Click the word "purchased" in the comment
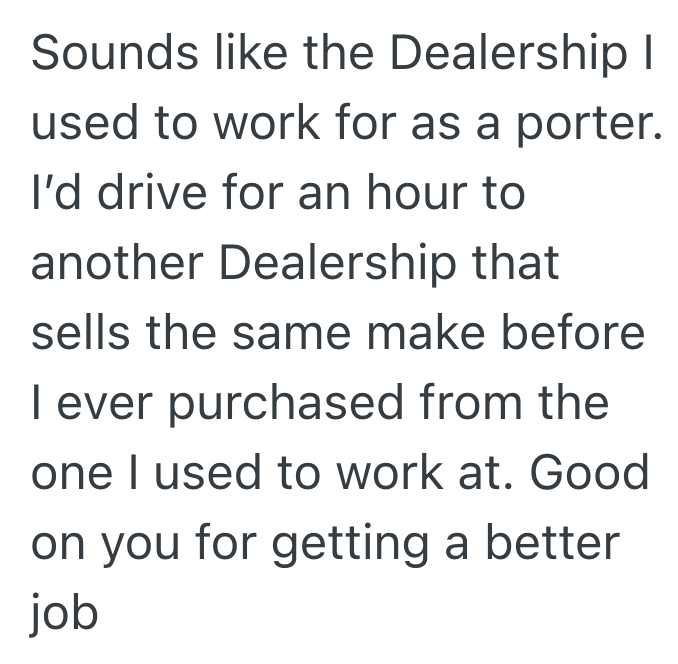 (254, 403)
